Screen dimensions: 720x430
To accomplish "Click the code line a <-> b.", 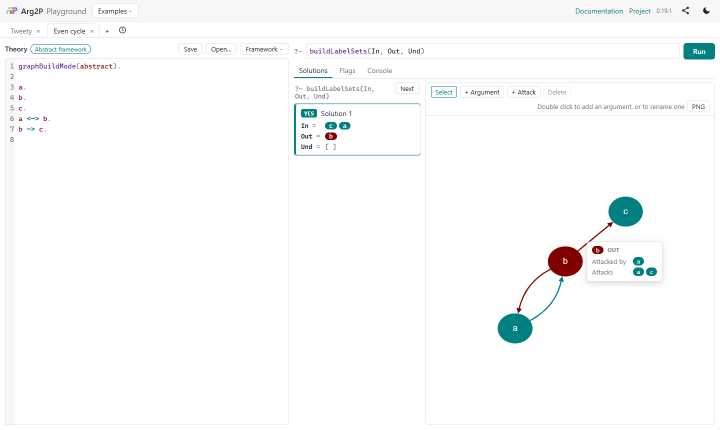I will 34,119.
